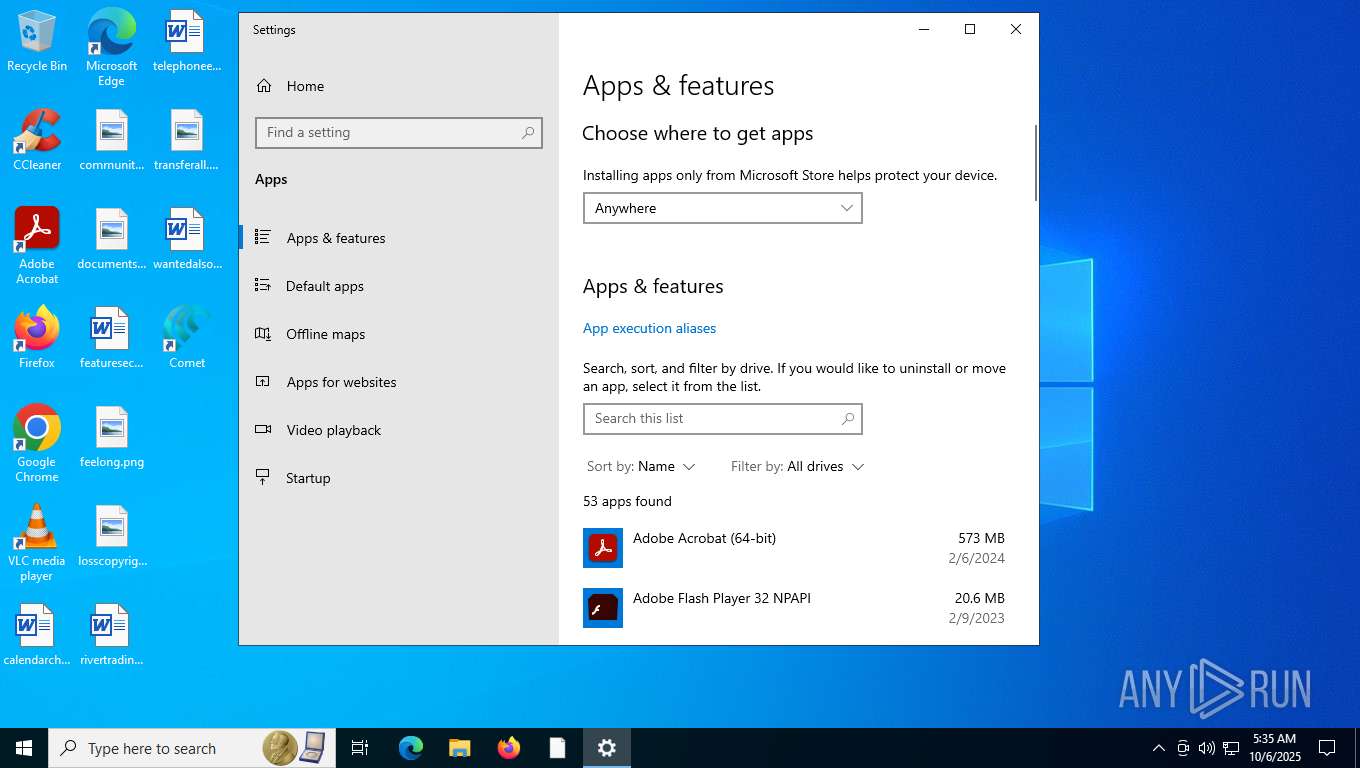Open File Explorer from the taskbar

point(459,748)
